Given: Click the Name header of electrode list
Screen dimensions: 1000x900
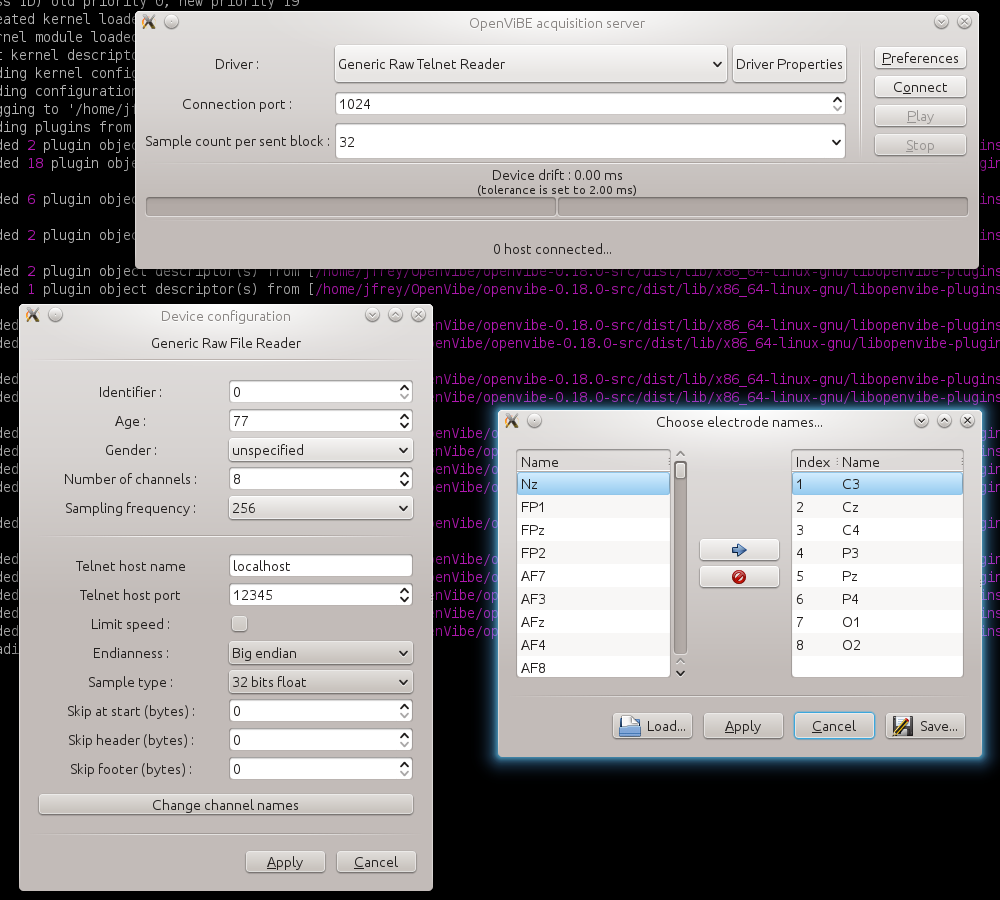Looking at the screenshot, I should [x=593, y=462].
